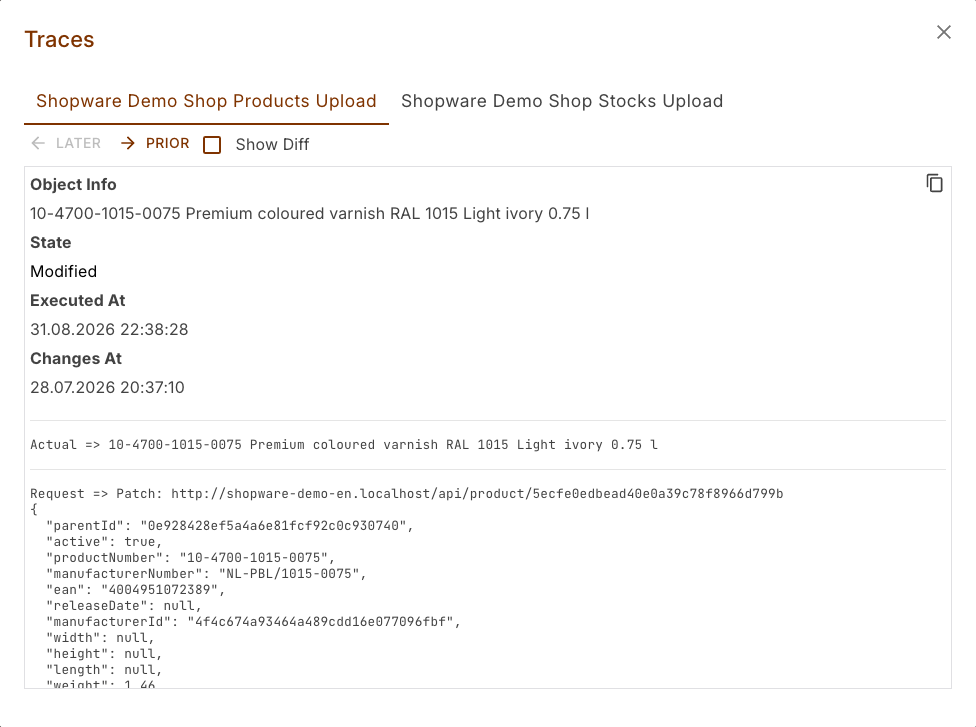Click the left arrow icon beside LATER

(x=38, y=143)
